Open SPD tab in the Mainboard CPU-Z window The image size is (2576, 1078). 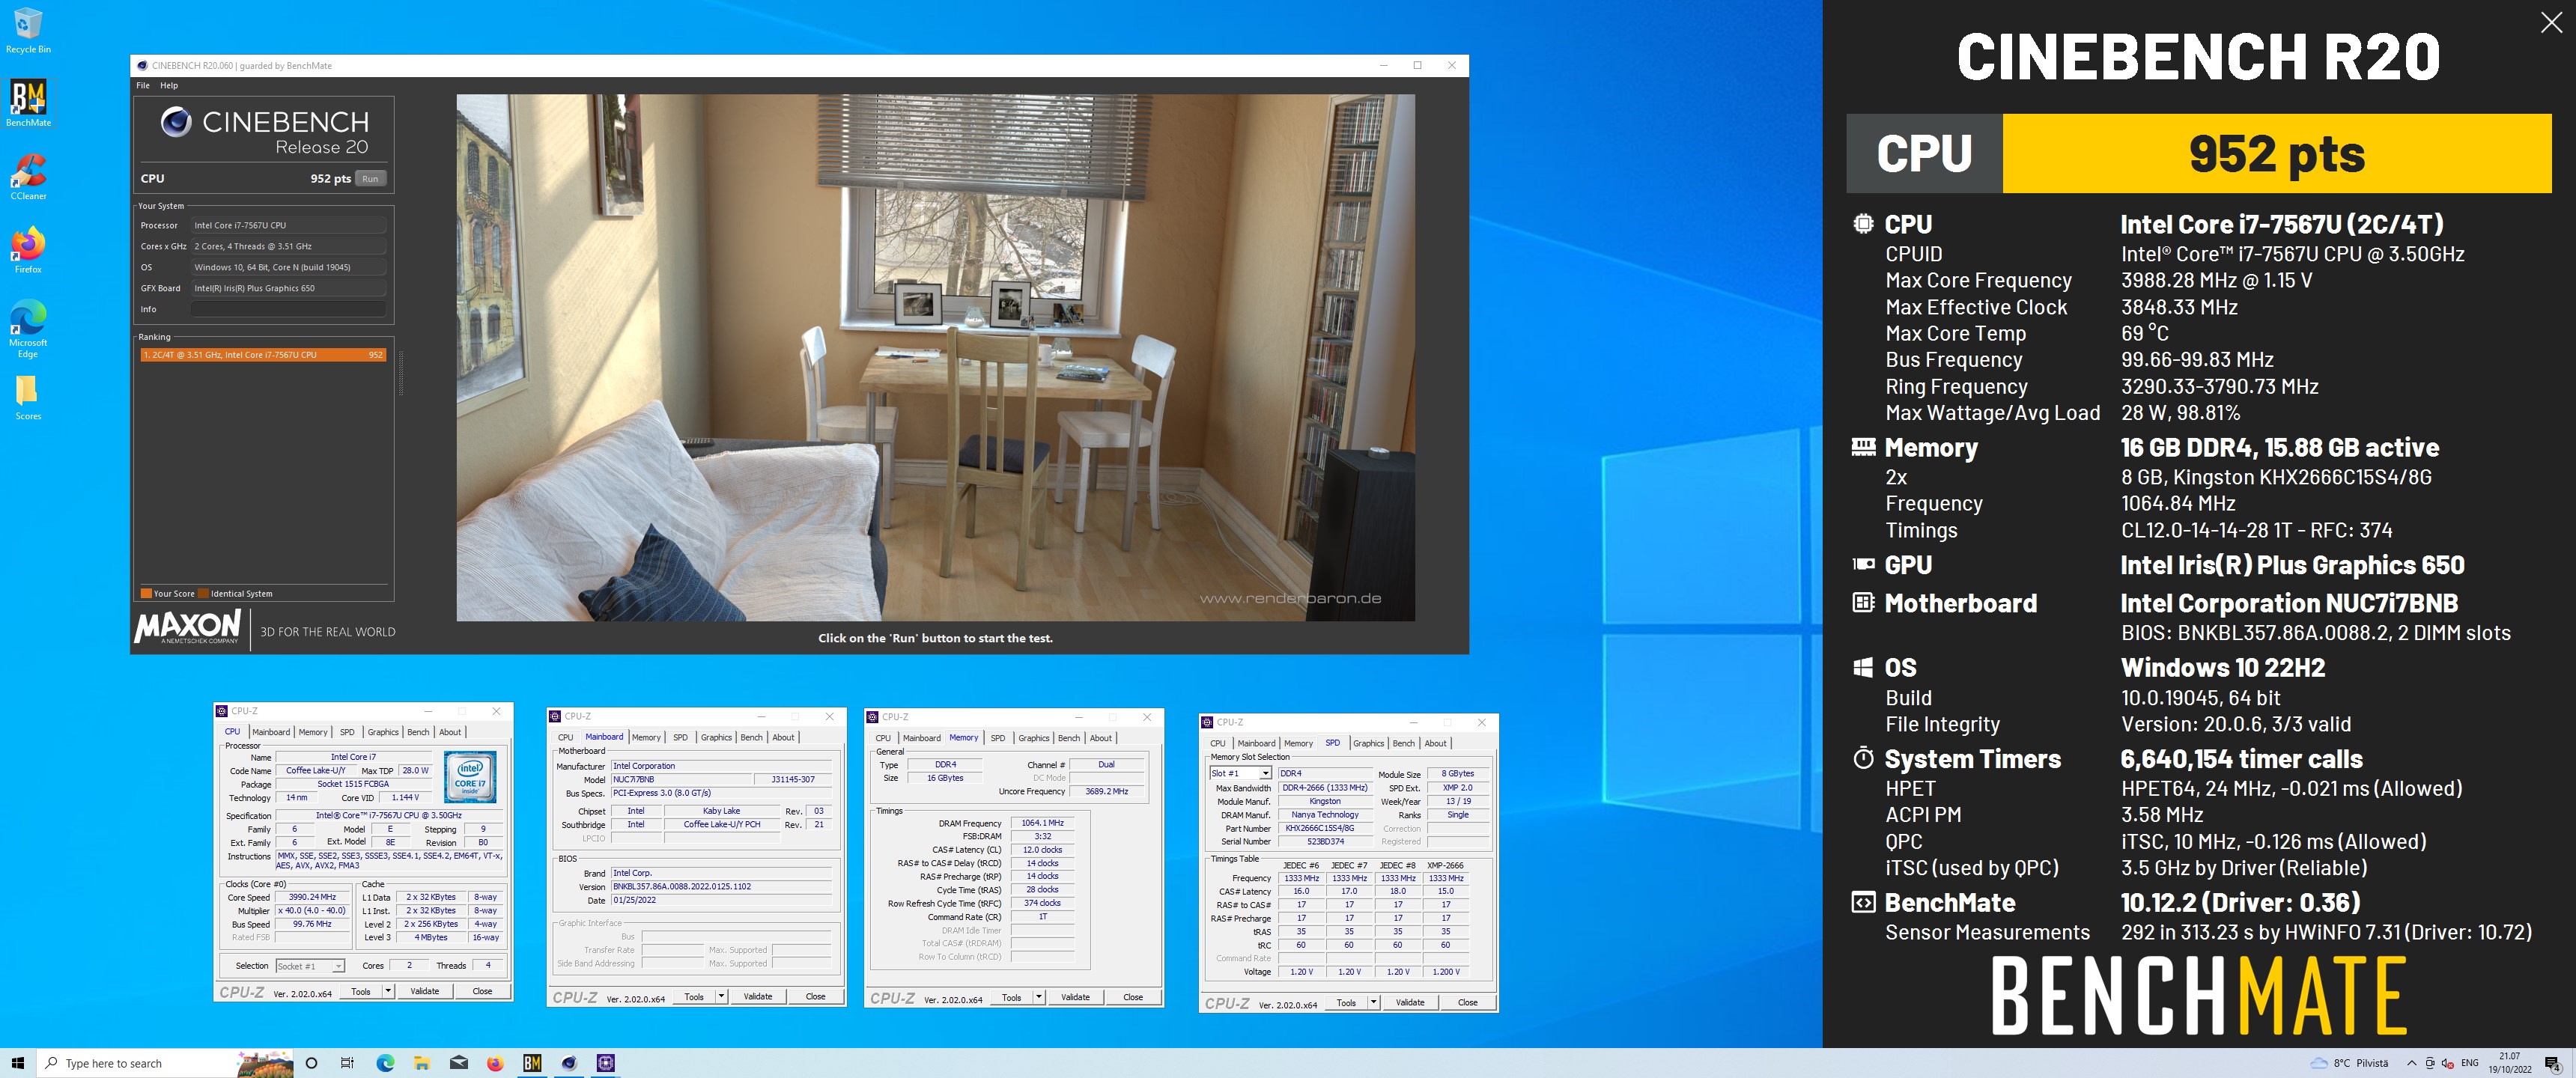[680, 737]
